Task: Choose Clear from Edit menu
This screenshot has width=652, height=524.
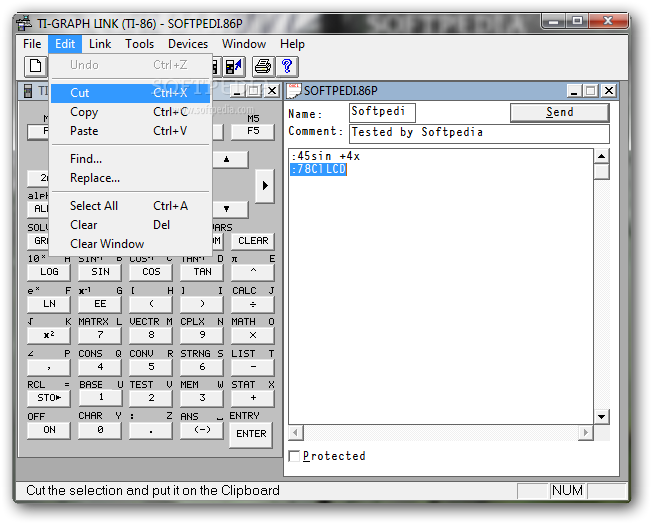Action: click(x=131, y=225)
